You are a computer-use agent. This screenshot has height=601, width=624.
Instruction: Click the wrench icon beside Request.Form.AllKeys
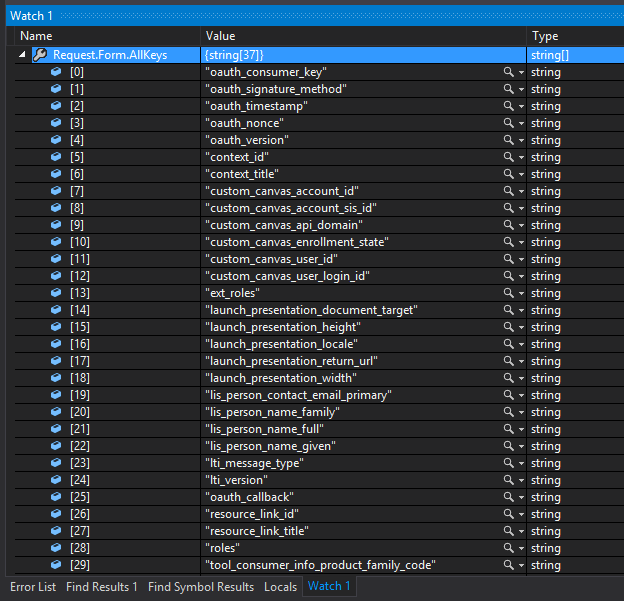click(x=40, y=55)
